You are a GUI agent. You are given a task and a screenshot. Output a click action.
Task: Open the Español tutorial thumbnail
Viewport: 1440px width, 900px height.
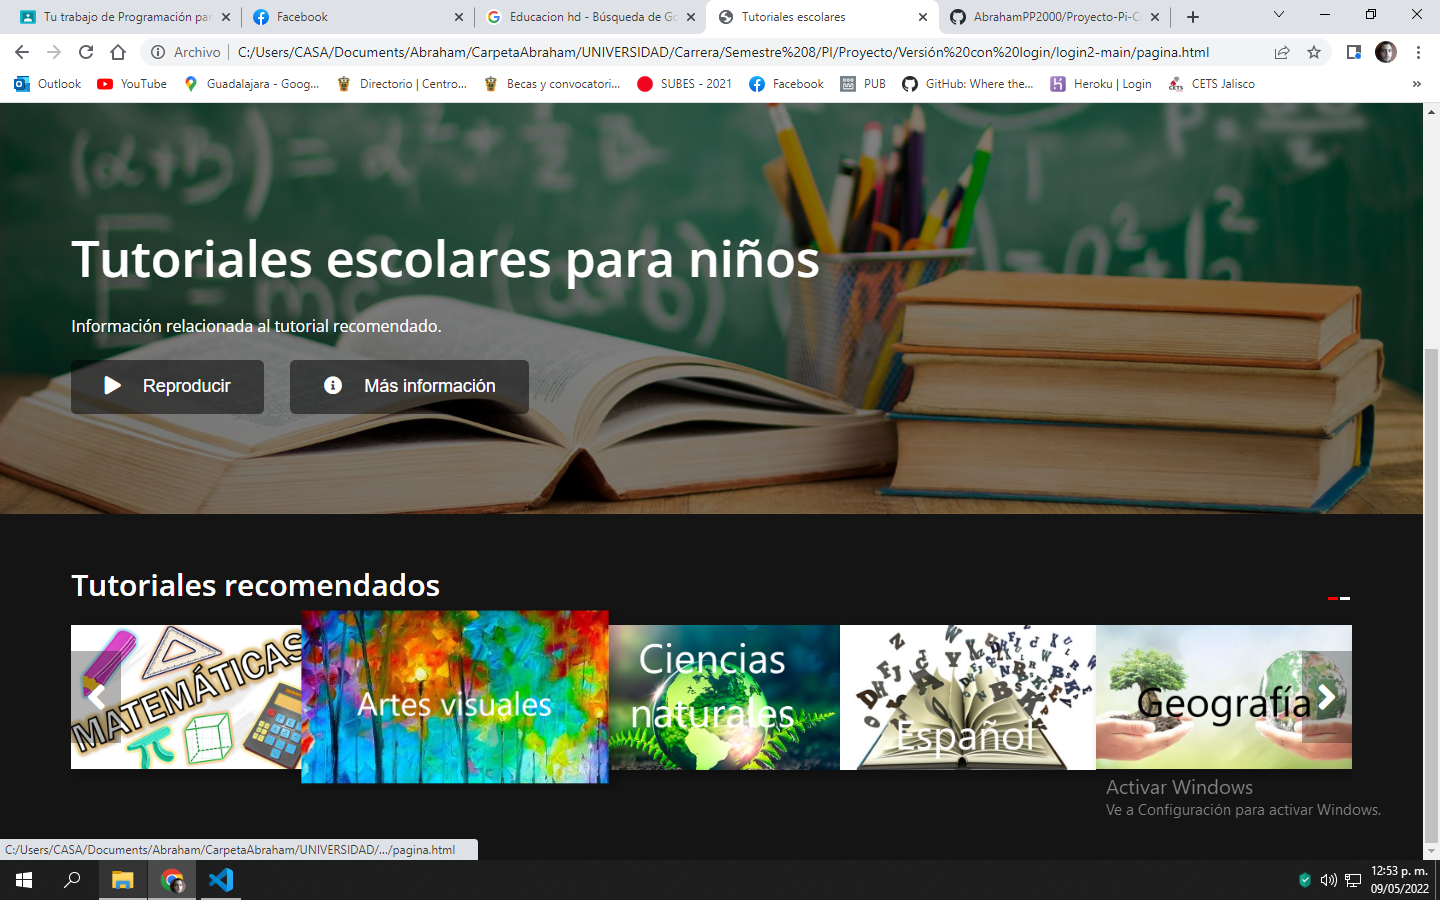pos(968,697)
